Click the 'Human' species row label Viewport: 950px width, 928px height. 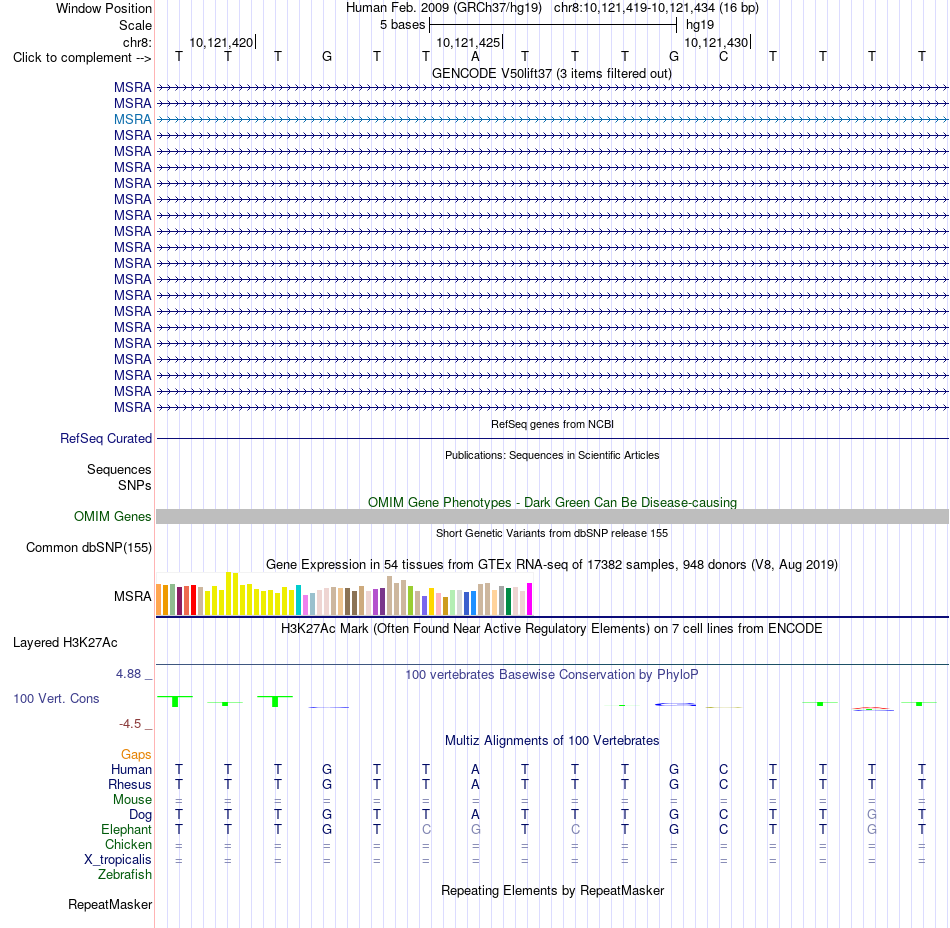click(x=131, y=769)
